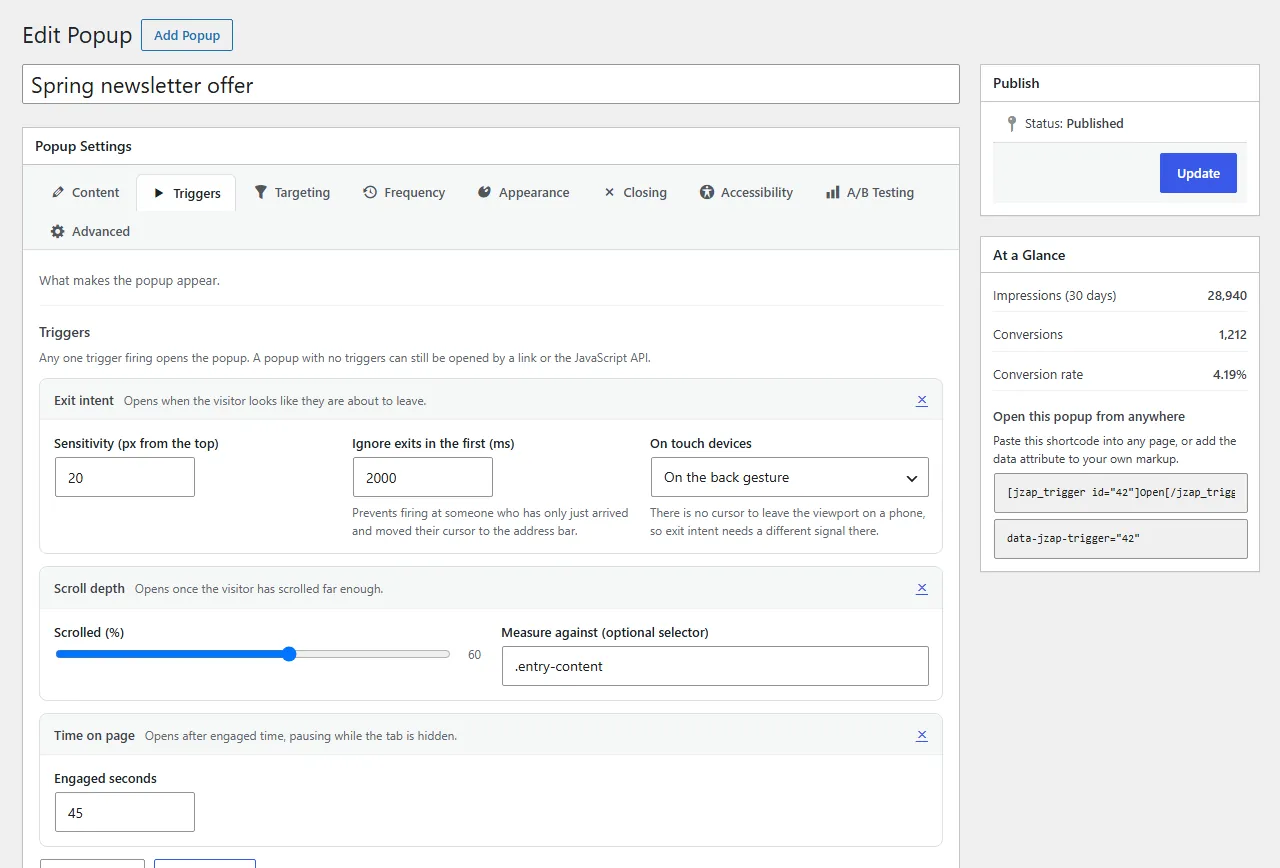Click the Conversions value 1,212
Viewport: 1280px width, 868px height.
tap(1233, 334)
